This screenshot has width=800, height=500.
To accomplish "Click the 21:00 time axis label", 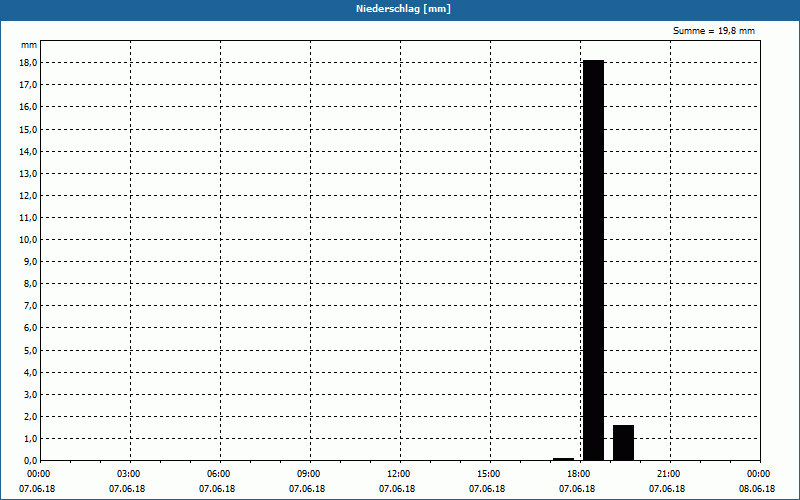I will 669,474.
